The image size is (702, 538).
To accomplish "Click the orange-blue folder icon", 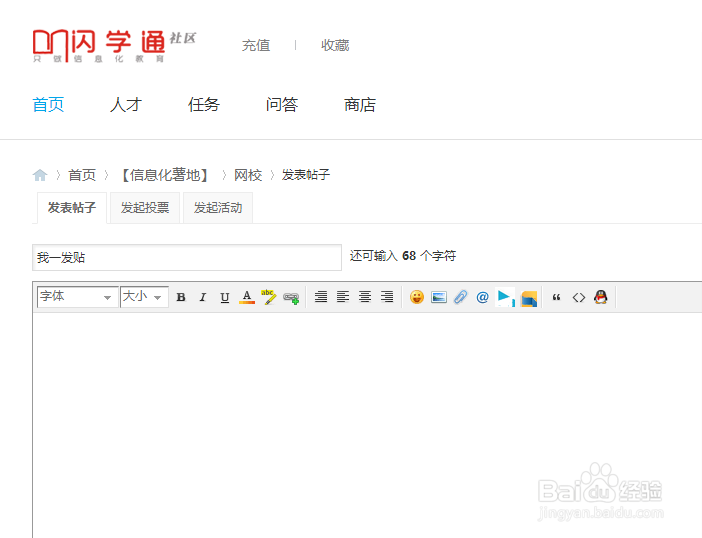I will [529, 299].
